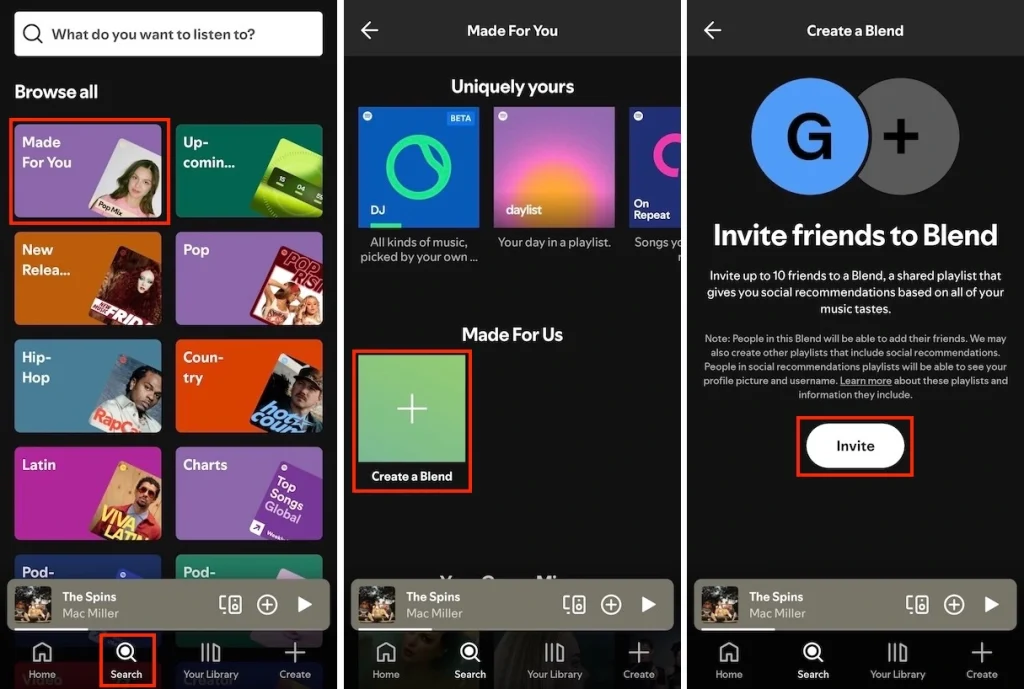The image size is (1024, 689).
Task: Select the Pop browse category
Action: point(248,278)
